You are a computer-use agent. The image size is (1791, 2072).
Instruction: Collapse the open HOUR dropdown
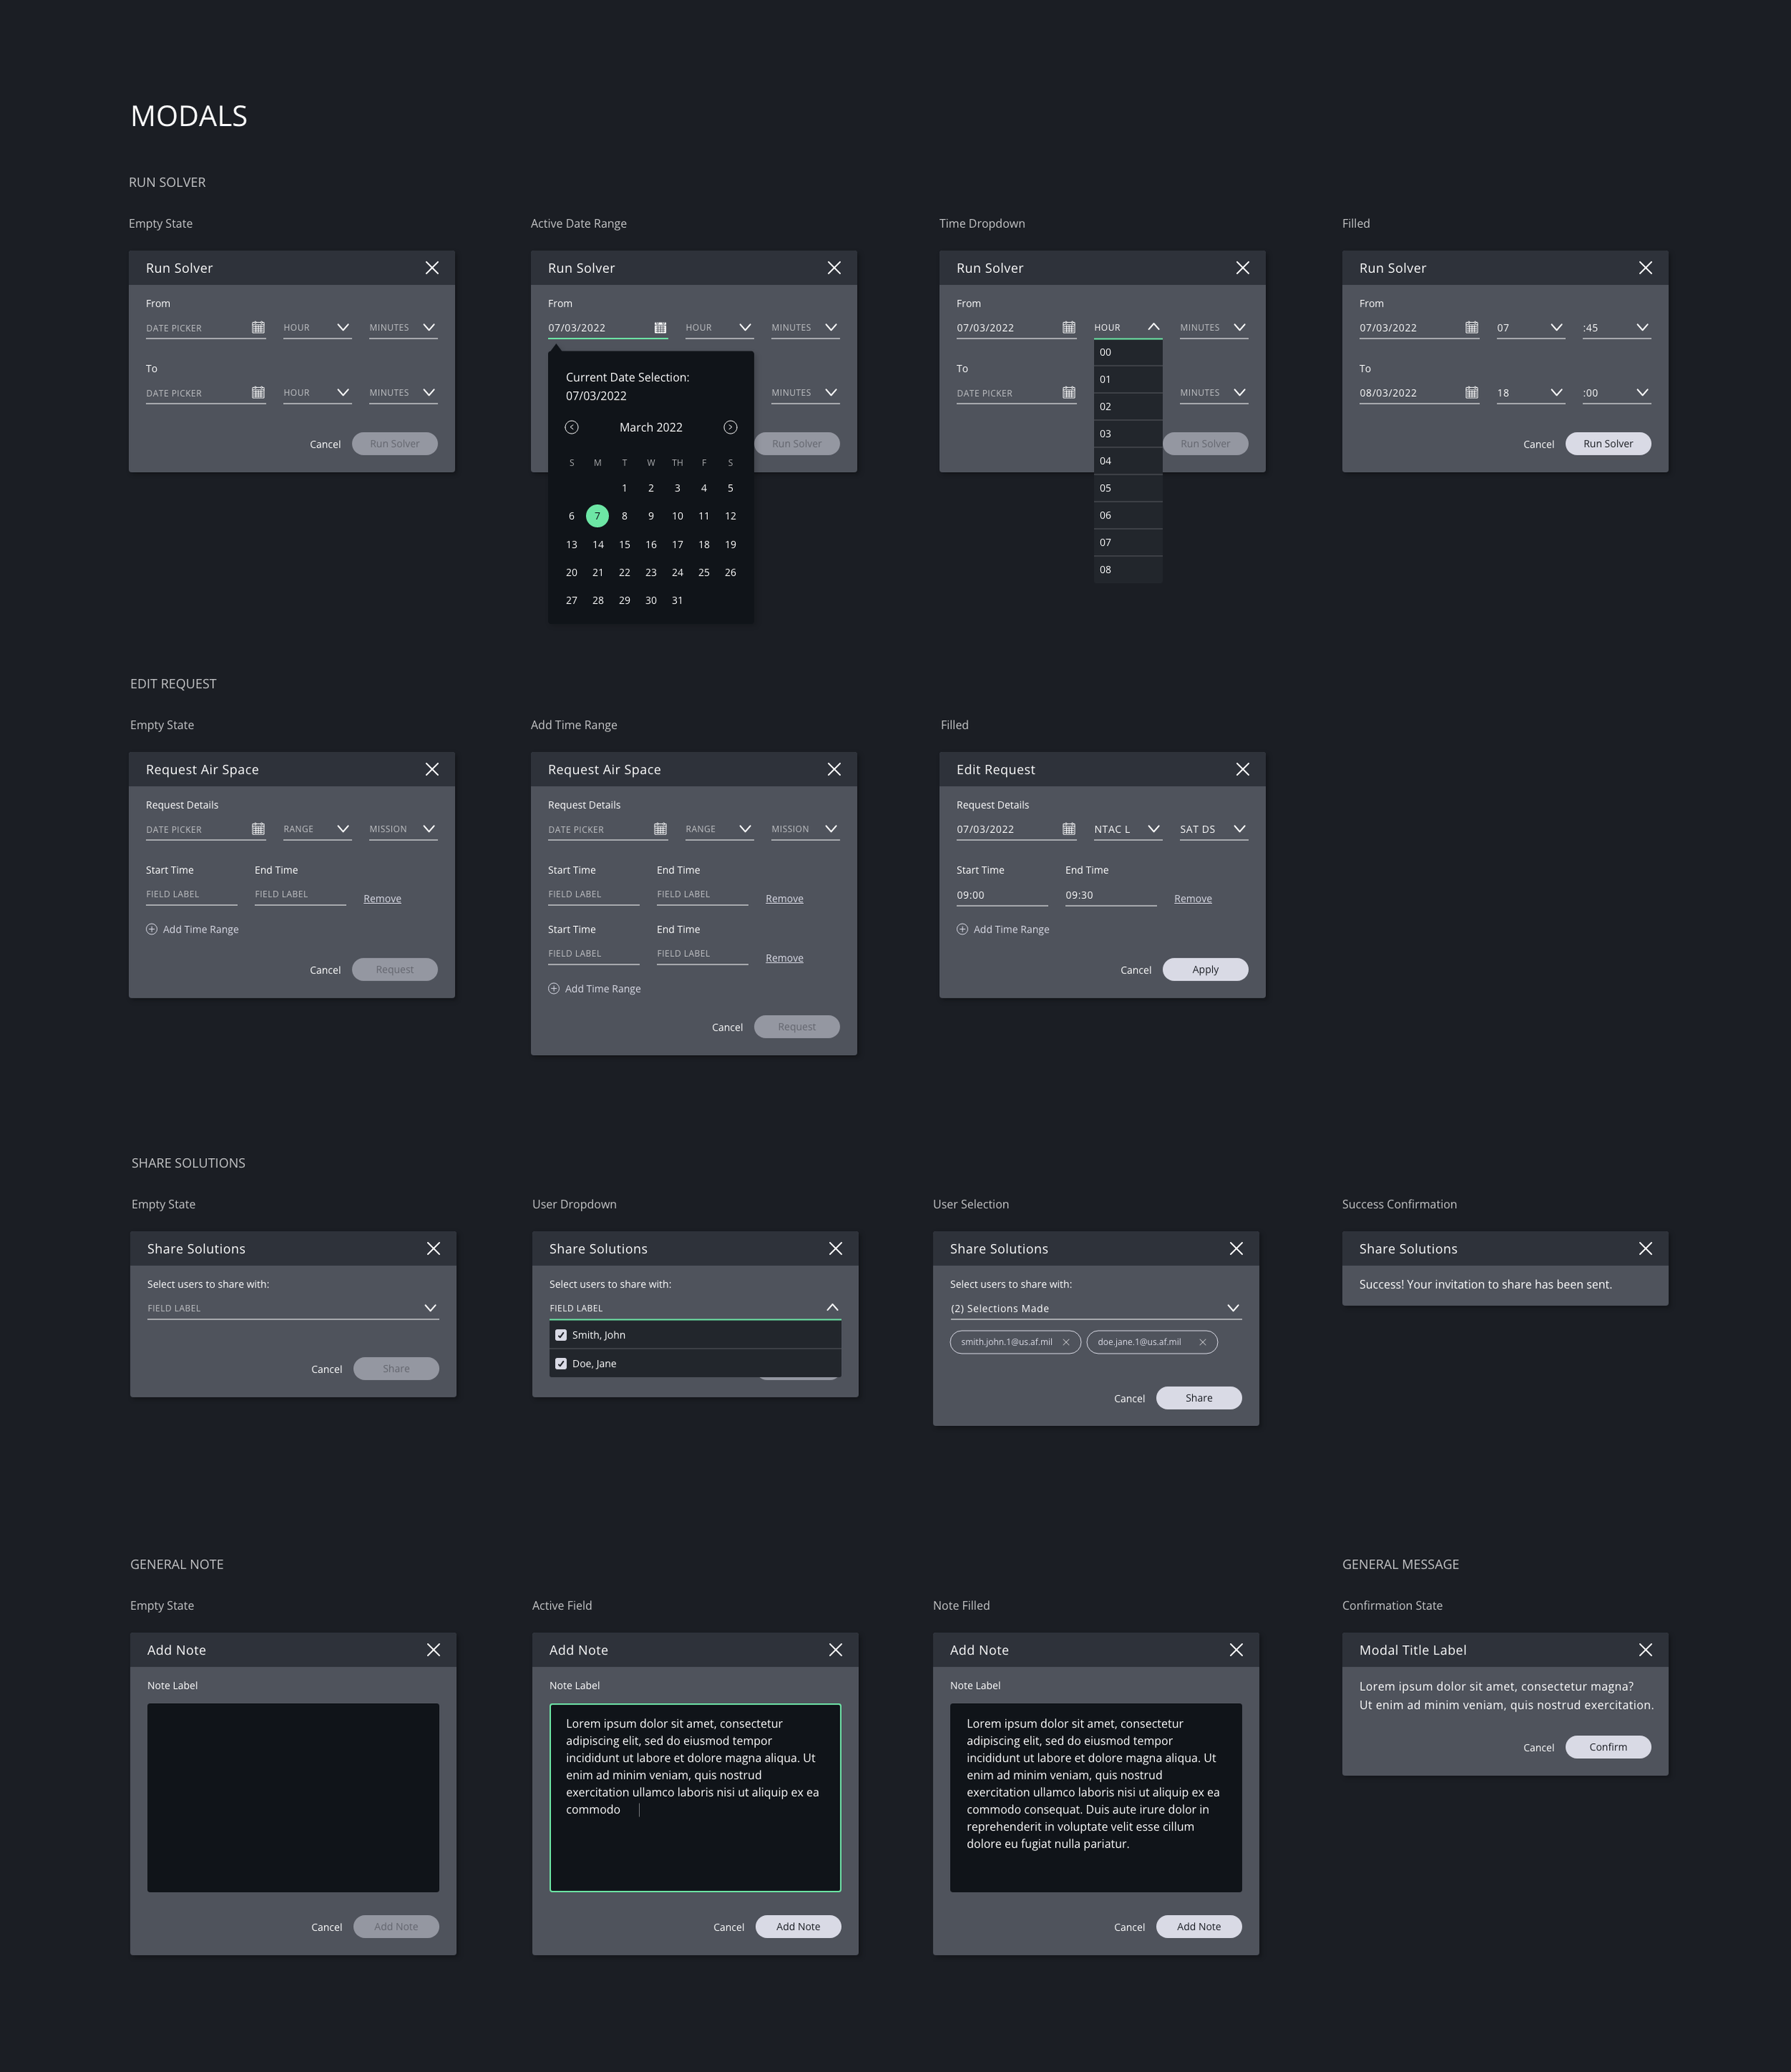1153,327
